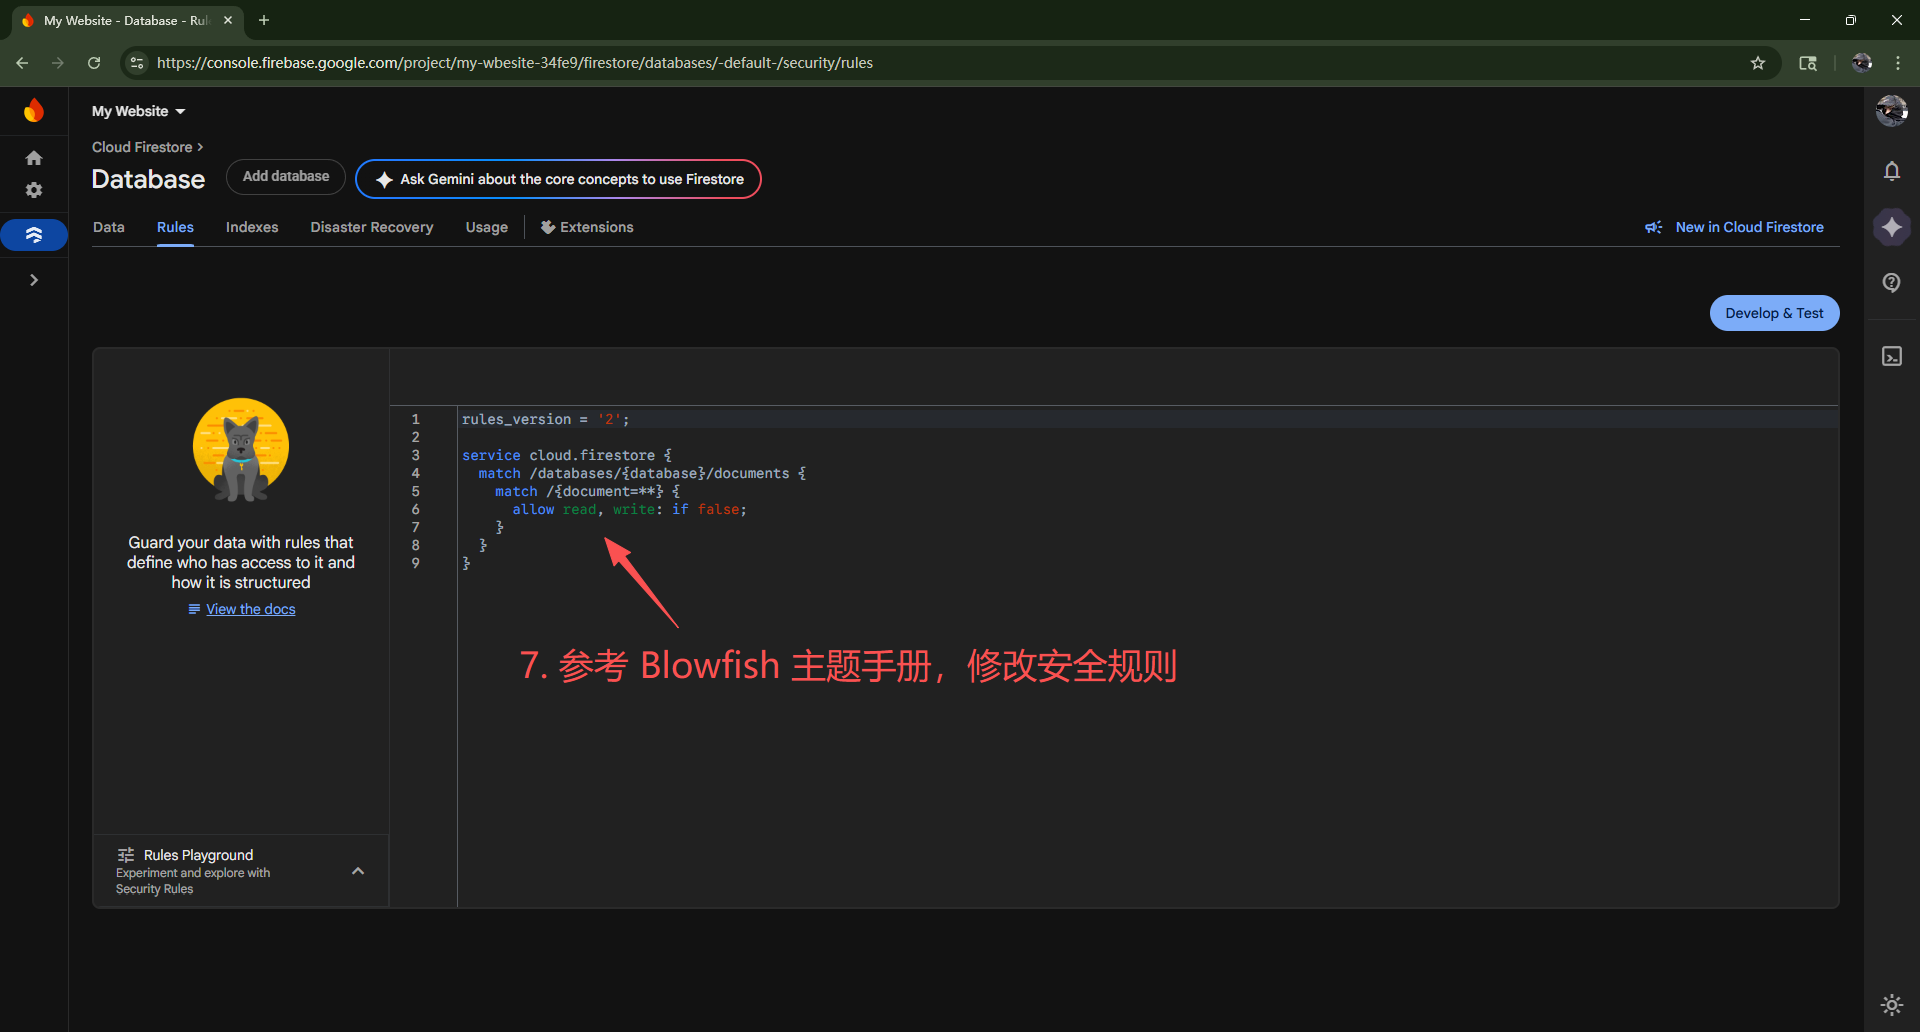
Task: Open Cloud Shell terminal icon
Action: (x=1891, y=357)
